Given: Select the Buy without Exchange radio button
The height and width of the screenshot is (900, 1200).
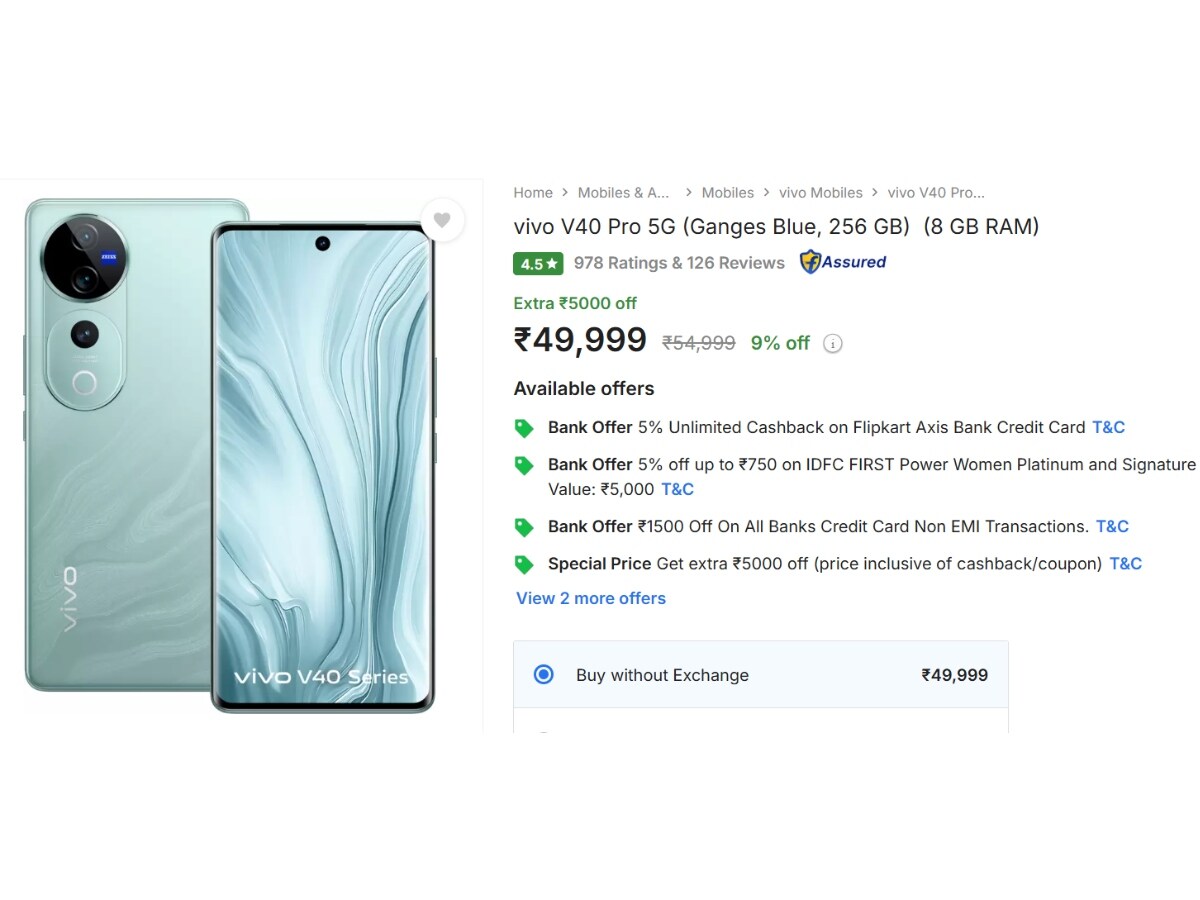Looking at the screenshot, I should click(x=543, y=675).
